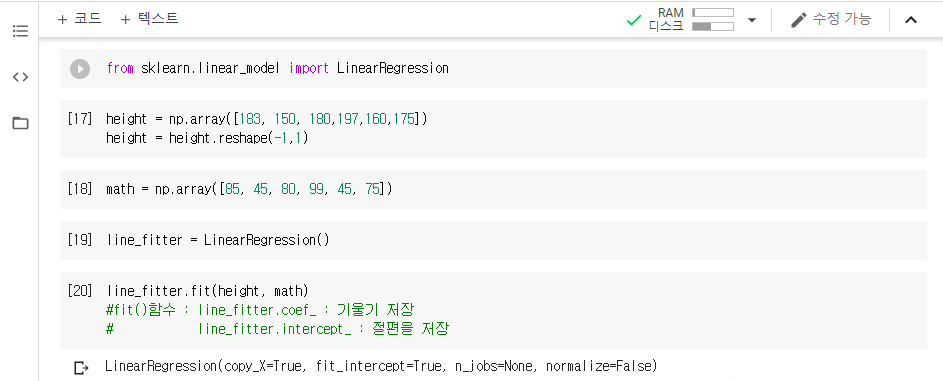The image size is (943, 381).
Task: Add a new code cell with + 코드
Action: (x=79, y=19)
